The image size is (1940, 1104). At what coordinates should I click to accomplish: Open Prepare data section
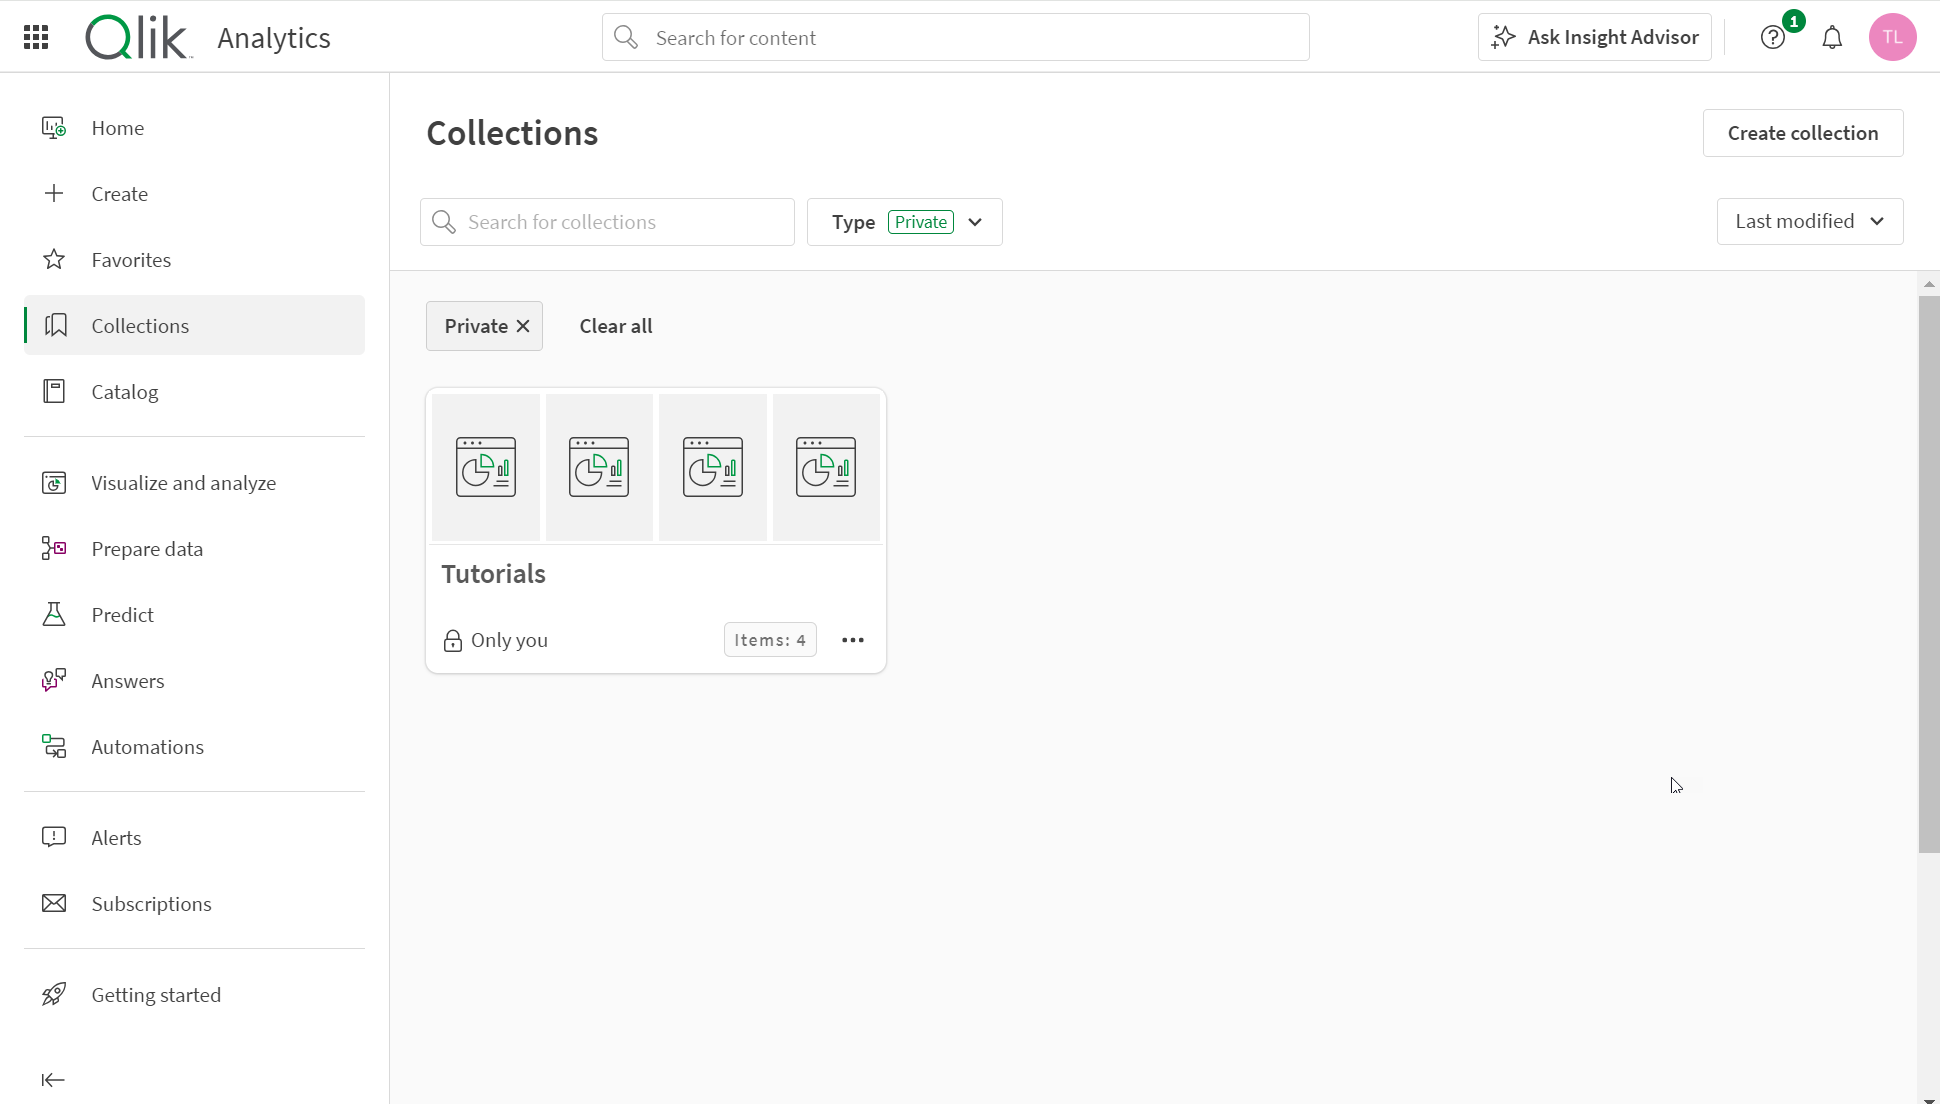click(x=147, y=549)
